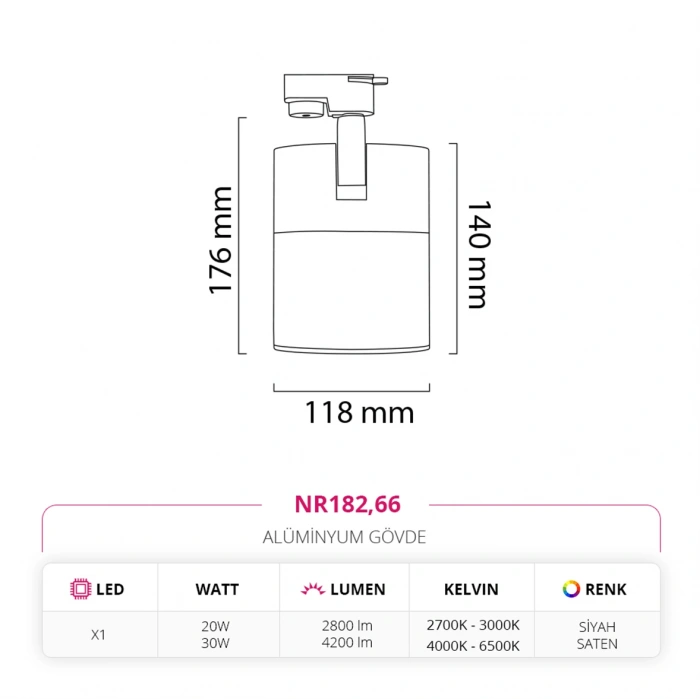Click the 2800 lm lumen value
Image resolution: width=700 pixels, height=700 pixels.
(347, 624)
